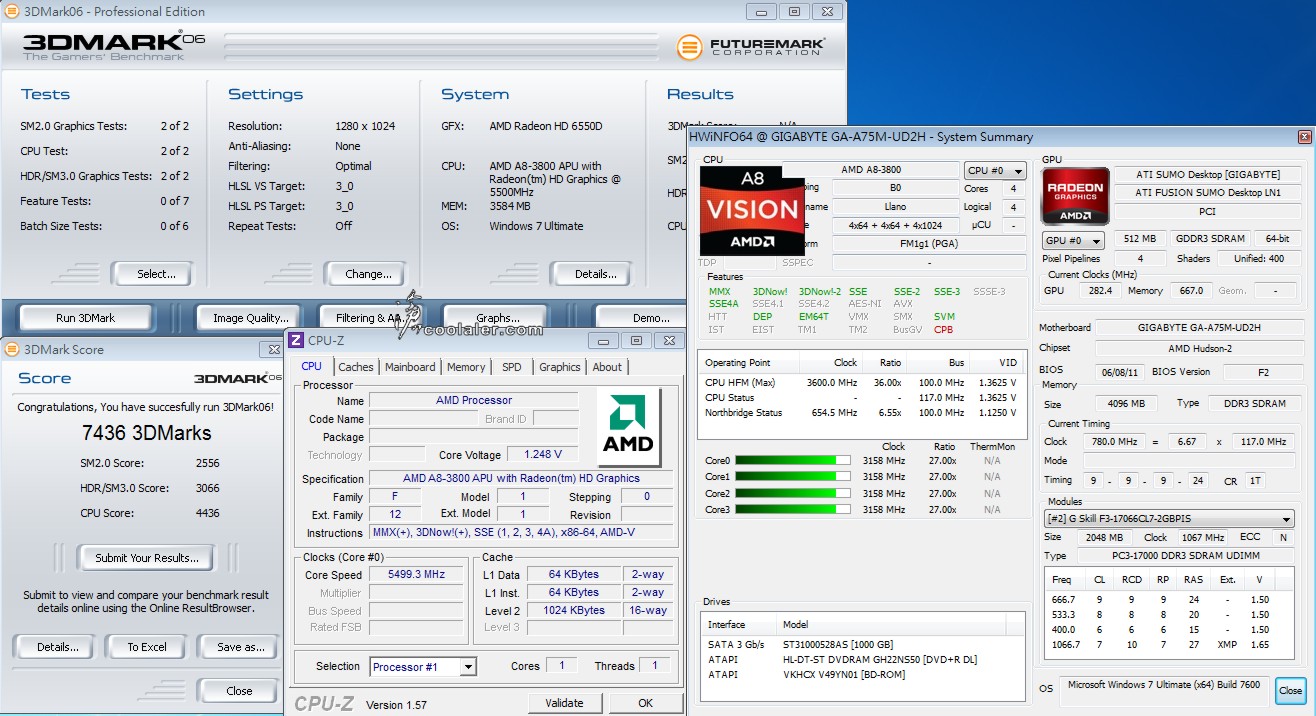The width and height of the screenshot is (1316, 716).
Task: Click the FM1g1 (PGA) platform field
Action: 927,244
